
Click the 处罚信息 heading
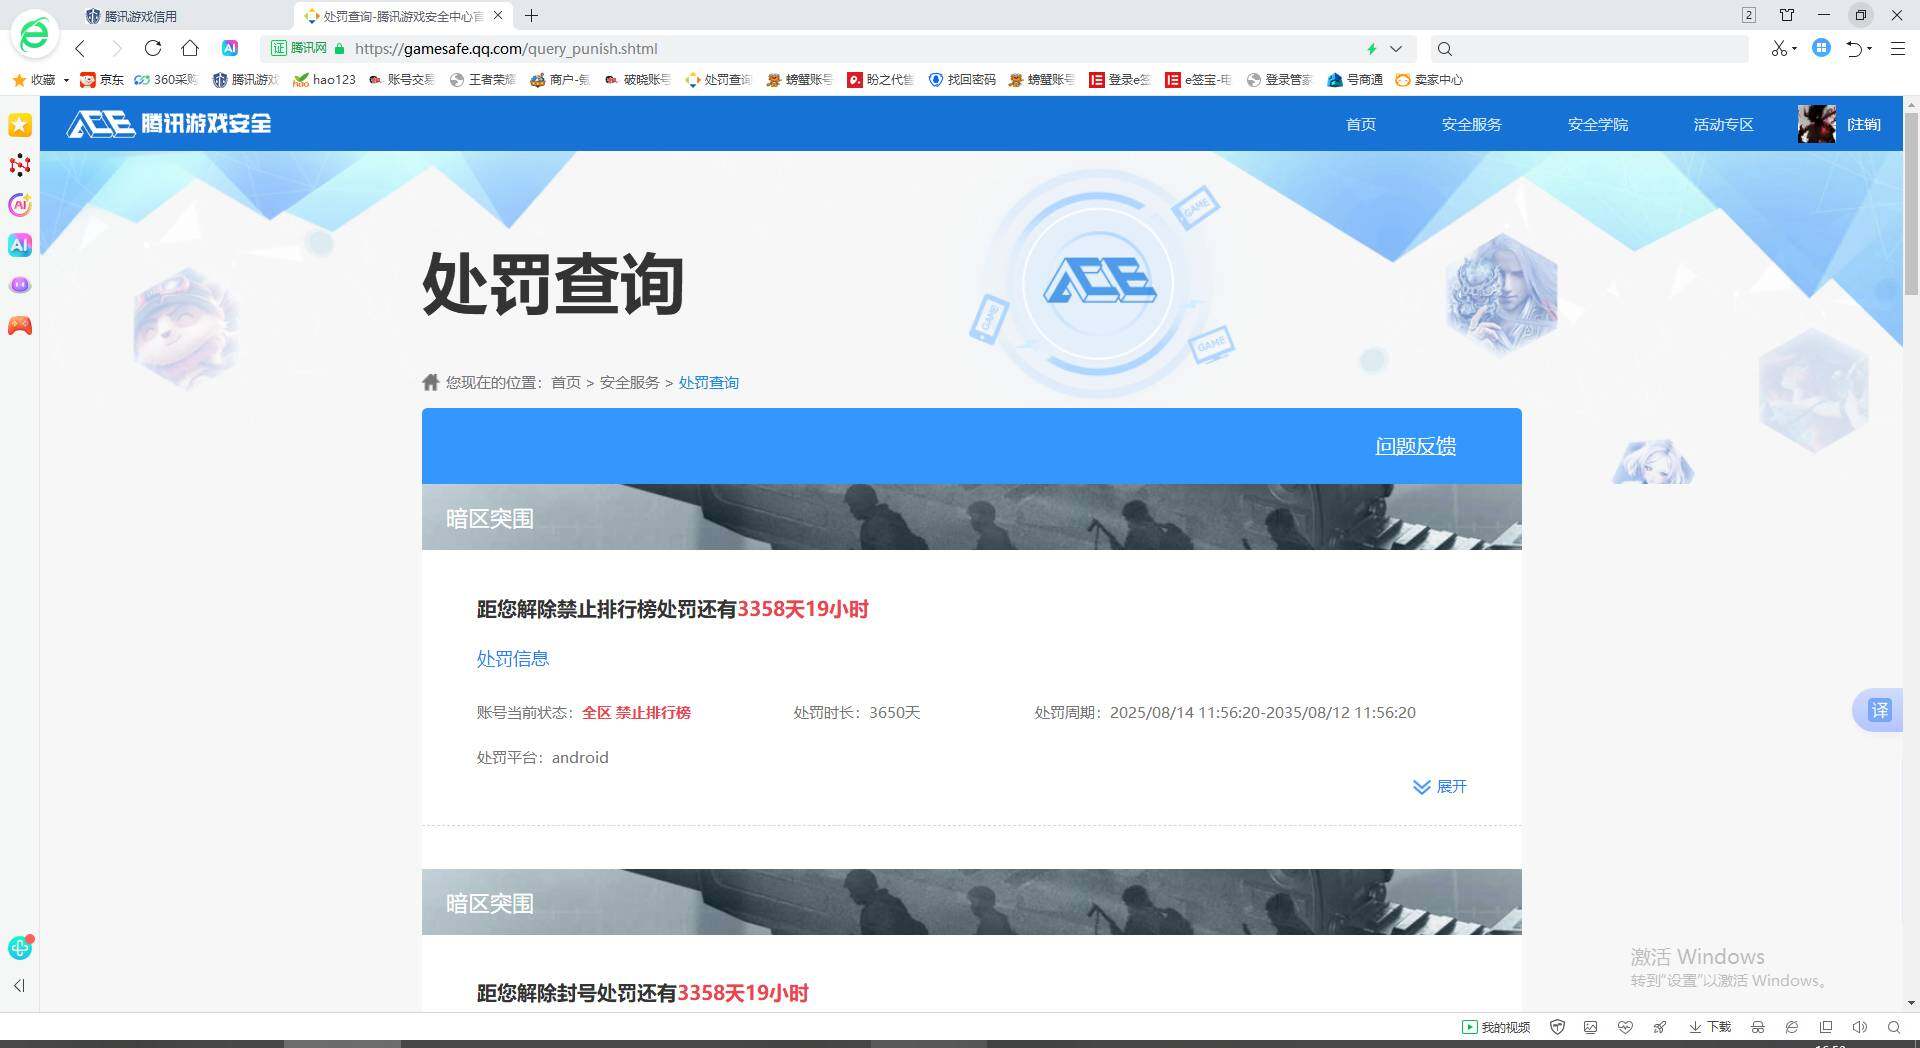513,659
